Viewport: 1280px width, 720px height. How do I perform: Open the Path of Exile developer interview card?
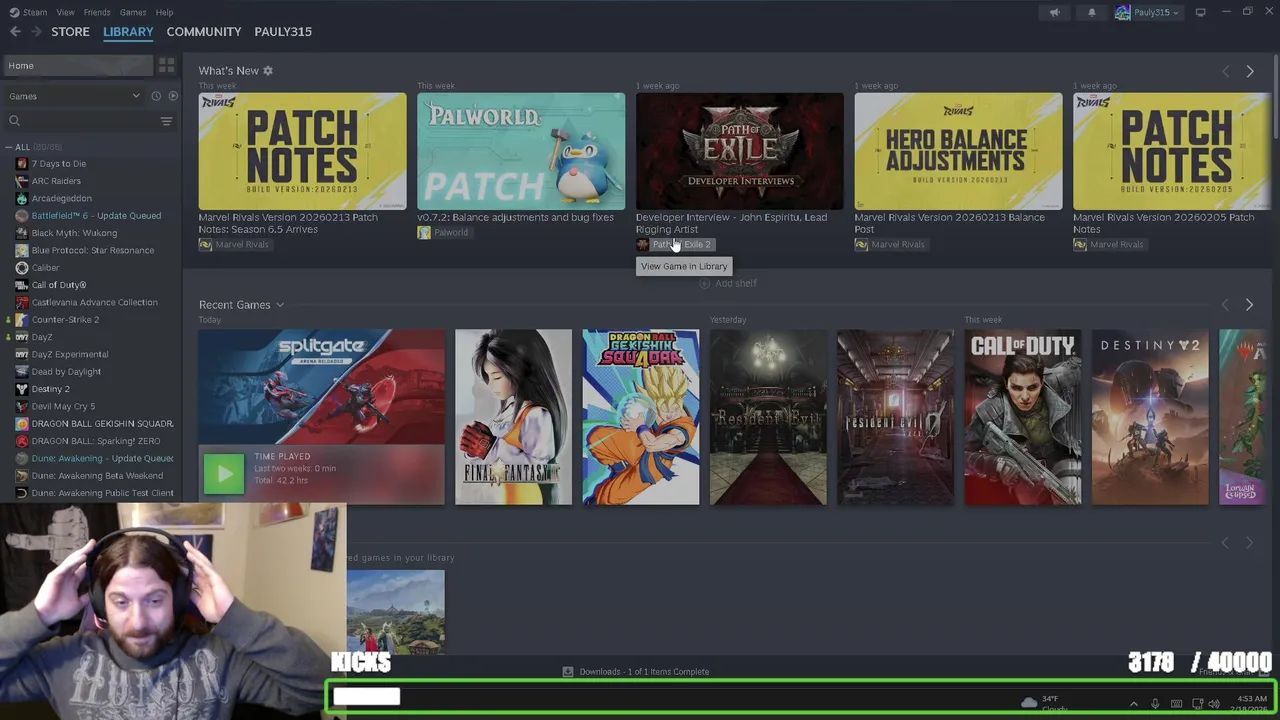coord(740,152)
